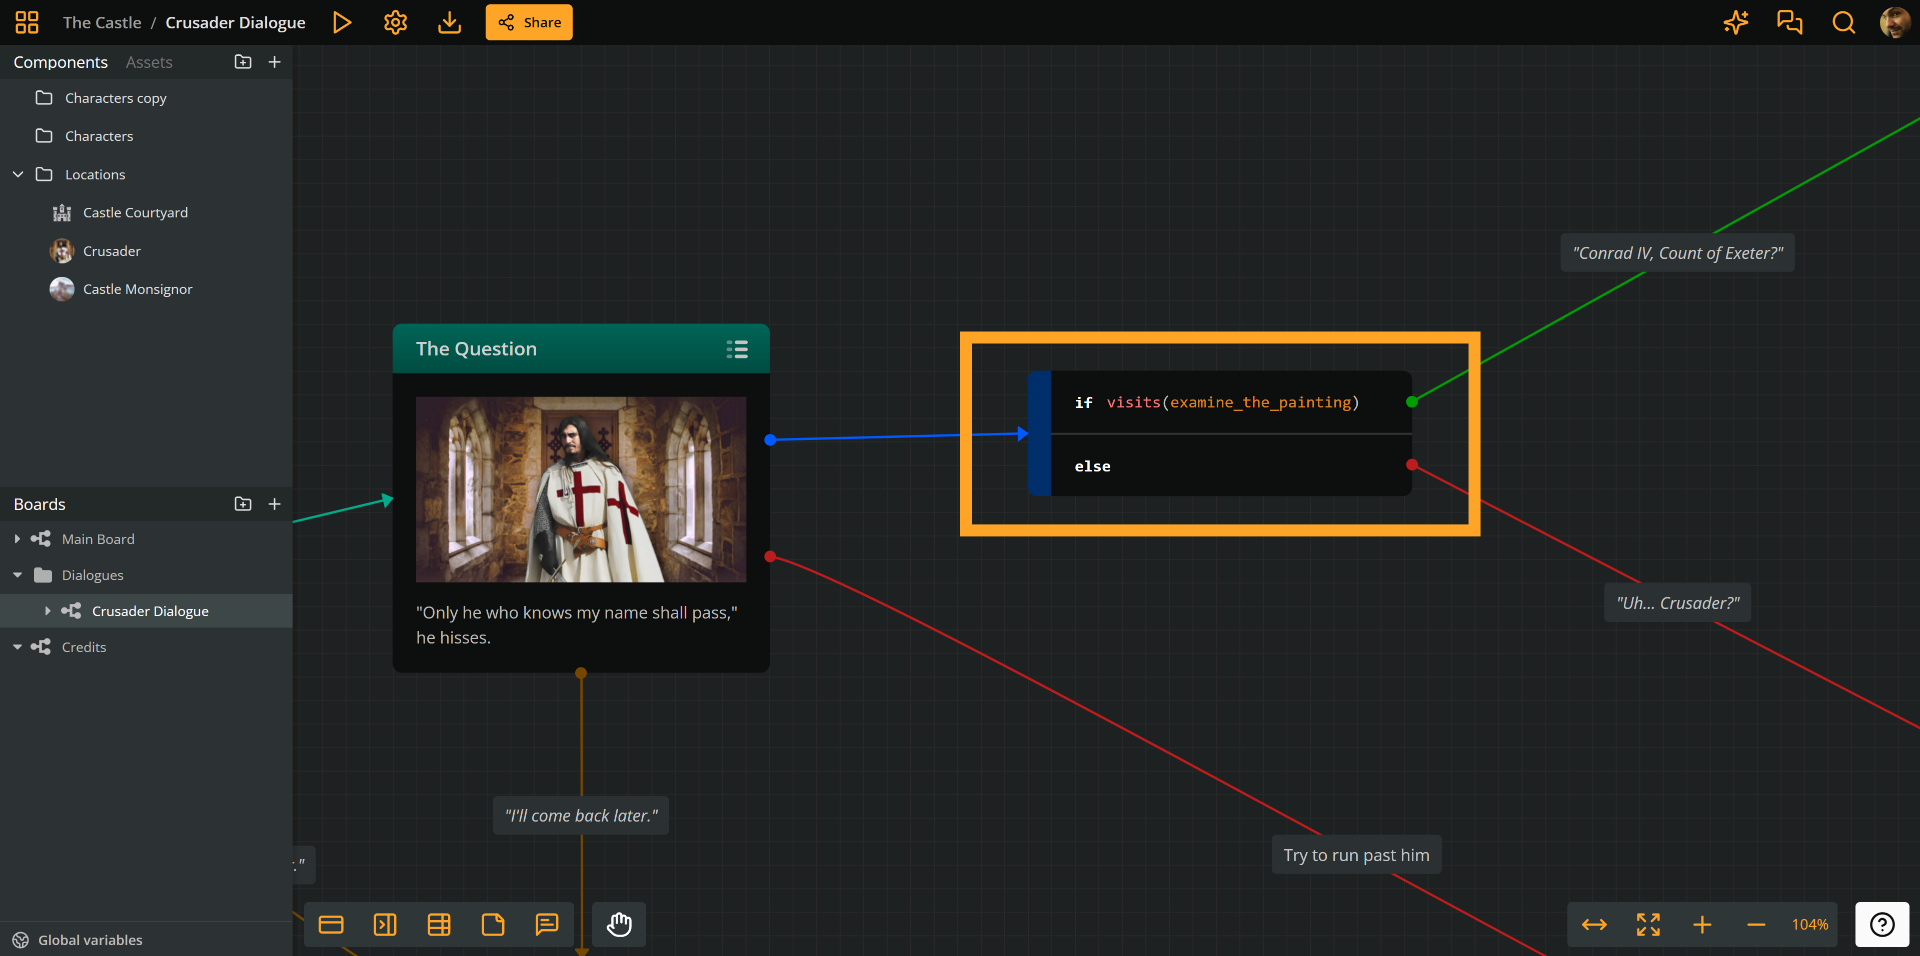This screenshot has height=956, width=1920.
Task: Add a note with the folded-page tool
Action: point(493,925)
